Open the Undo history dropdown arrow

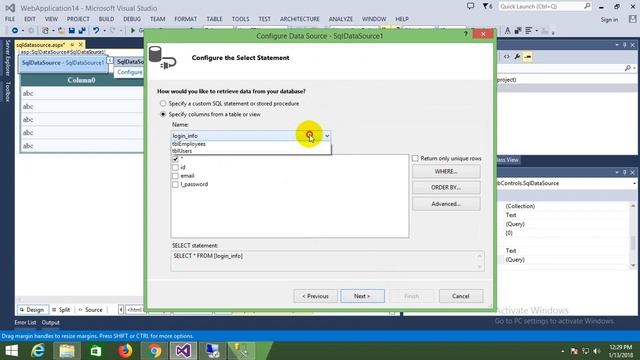[104, 31]
